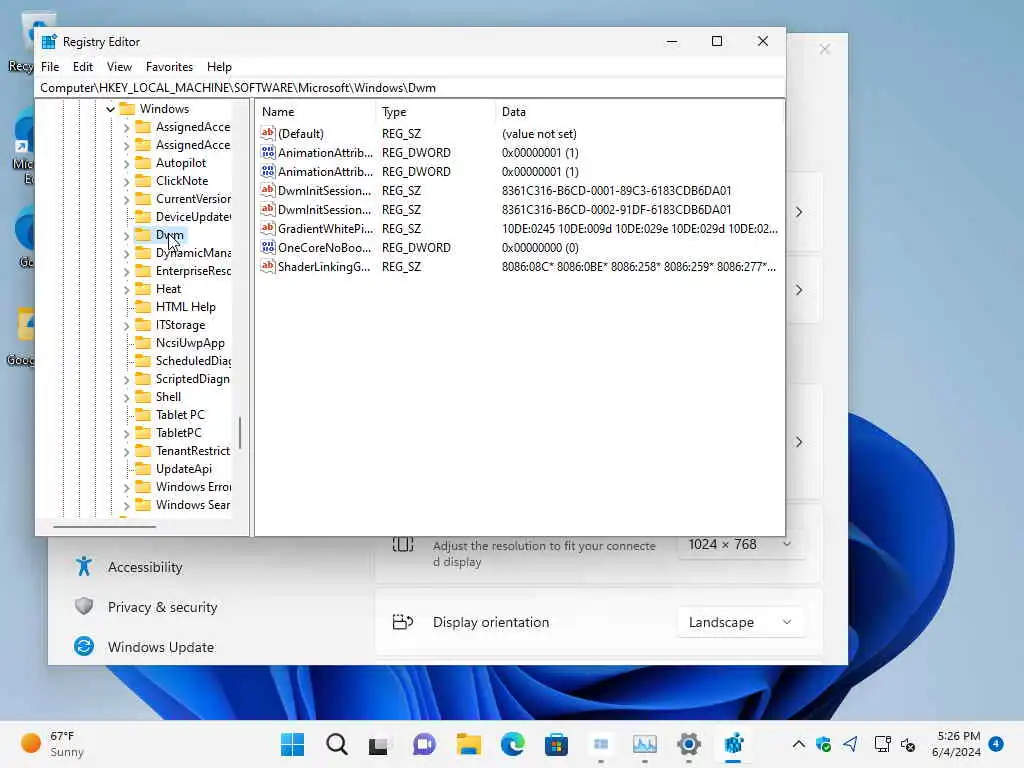Screen dimensions: 1024x768
Task: Select the value data 0x00000000 (0)
Action: pyautogui.click(x=540, y=248)
